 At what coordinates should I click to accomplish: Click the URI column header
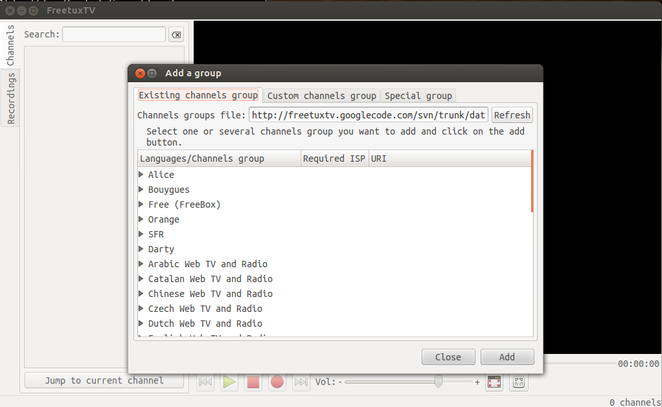(x=450, y=159)
